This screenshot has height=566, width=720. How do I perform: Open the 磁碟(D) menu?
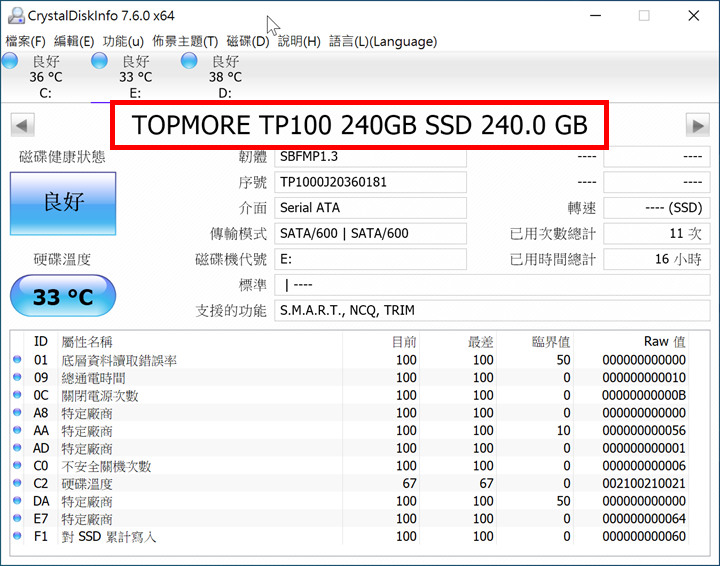[x=248, y=41]
